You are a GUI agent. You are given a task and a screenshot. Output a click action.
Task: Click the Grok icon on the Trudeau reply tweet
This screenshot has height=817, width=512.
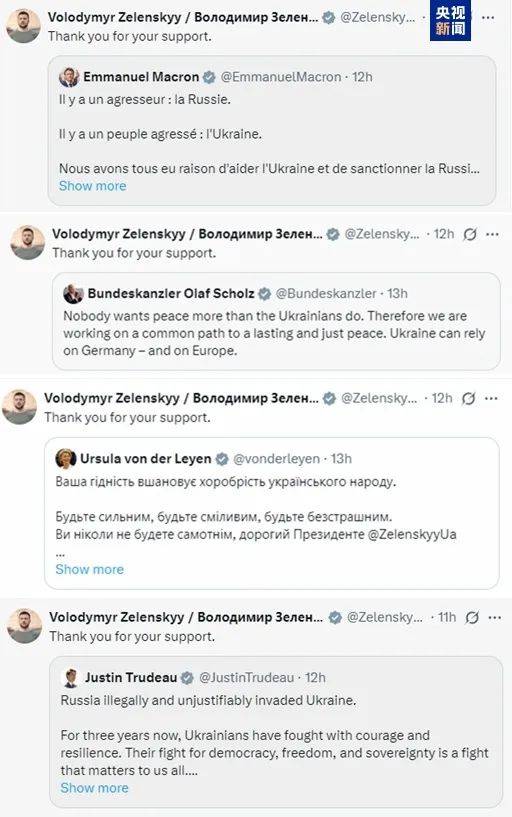pos(472,617)
